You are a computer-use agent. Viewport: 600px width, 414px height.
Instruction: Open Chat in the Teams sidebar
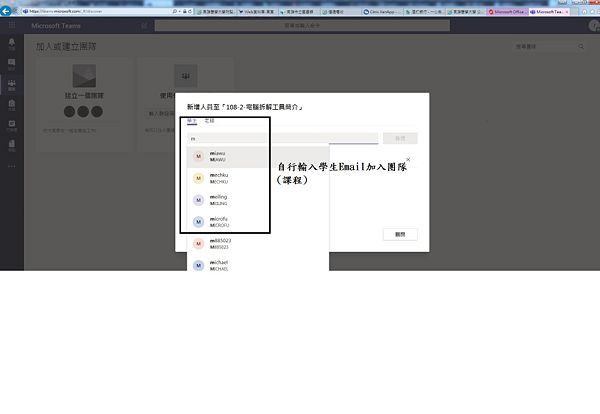(x=12, y=66)
